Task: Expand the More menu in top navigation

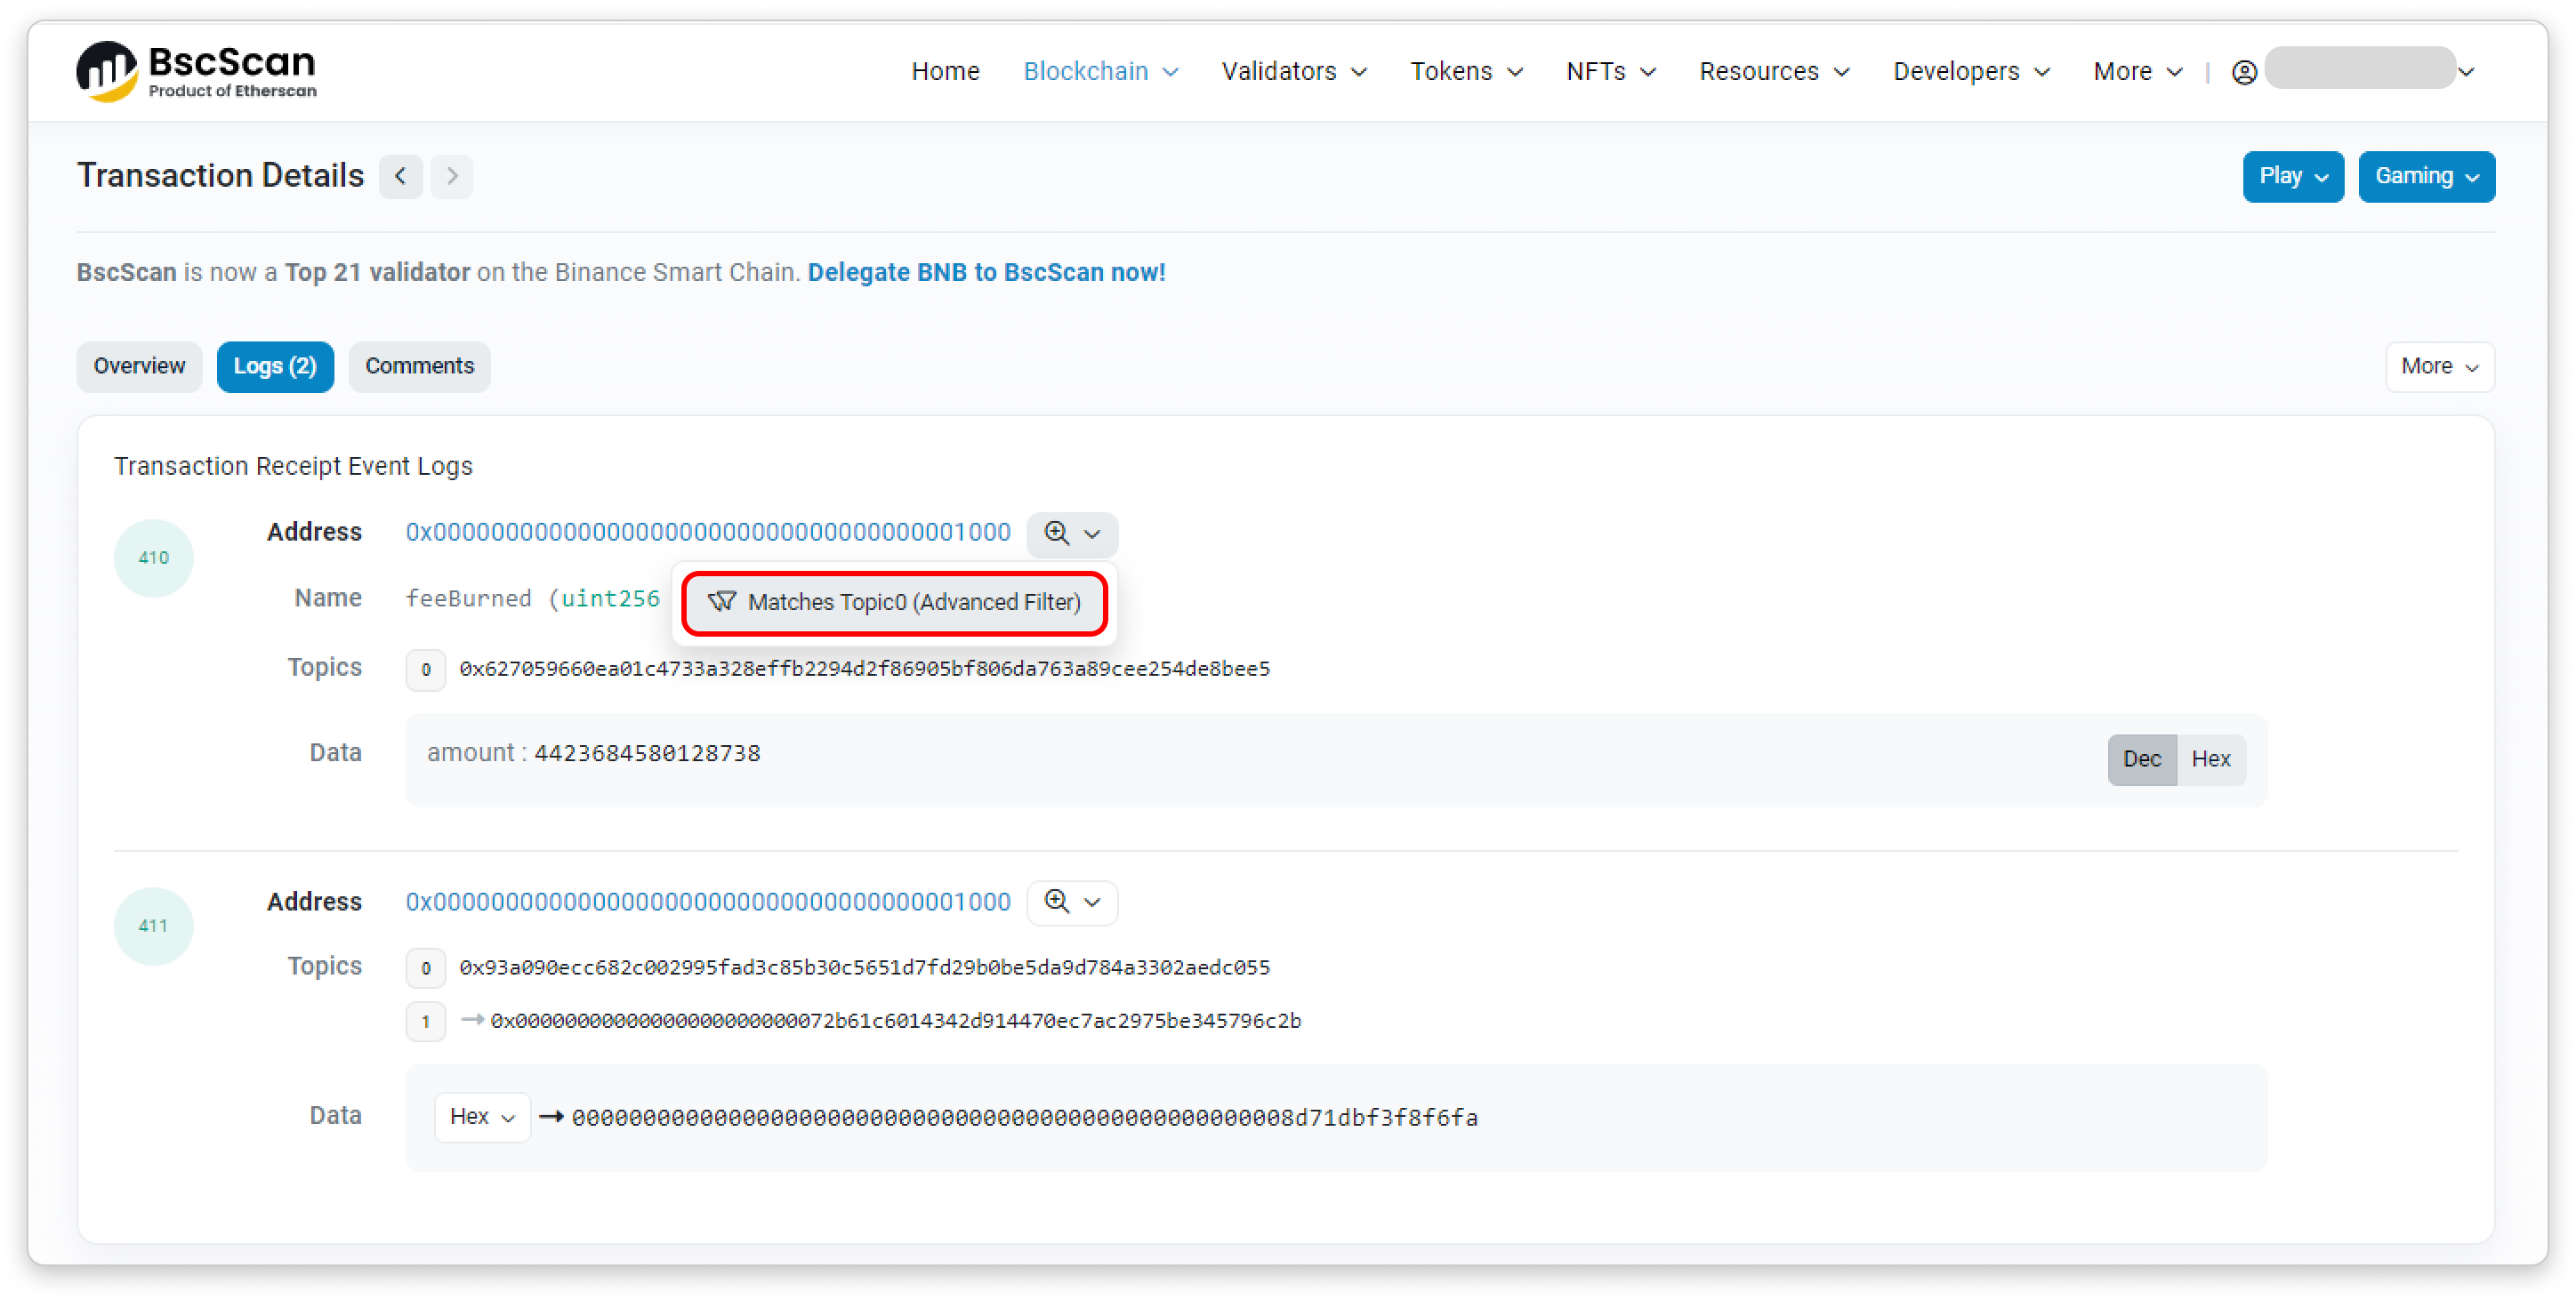Action: point(2137,72)
